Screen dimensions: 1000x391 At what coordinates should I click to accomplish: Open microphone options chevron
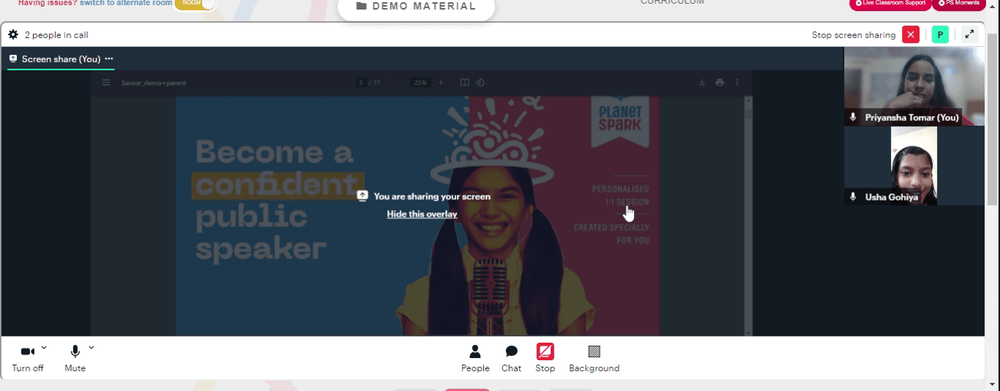[91, 348]
